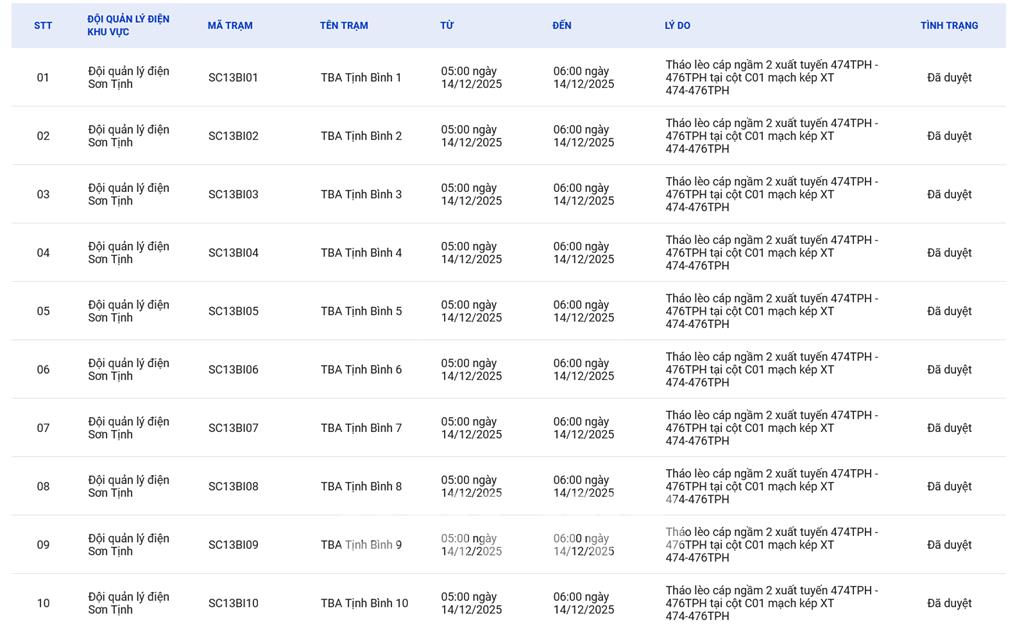Click the TÊN TRẠM column header

coord(344,26)
